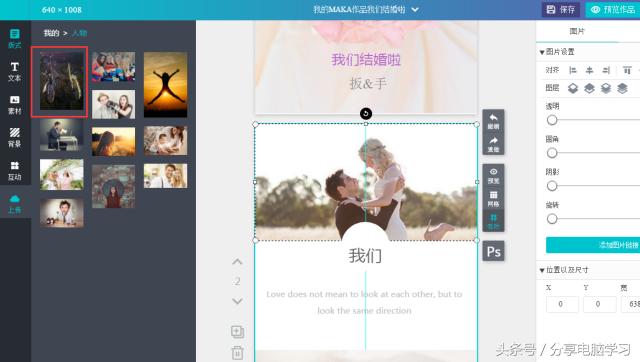The height and width of the screenshot is (362, 640).
Task: Click the third layer-order icon
Action: [606, 88]
